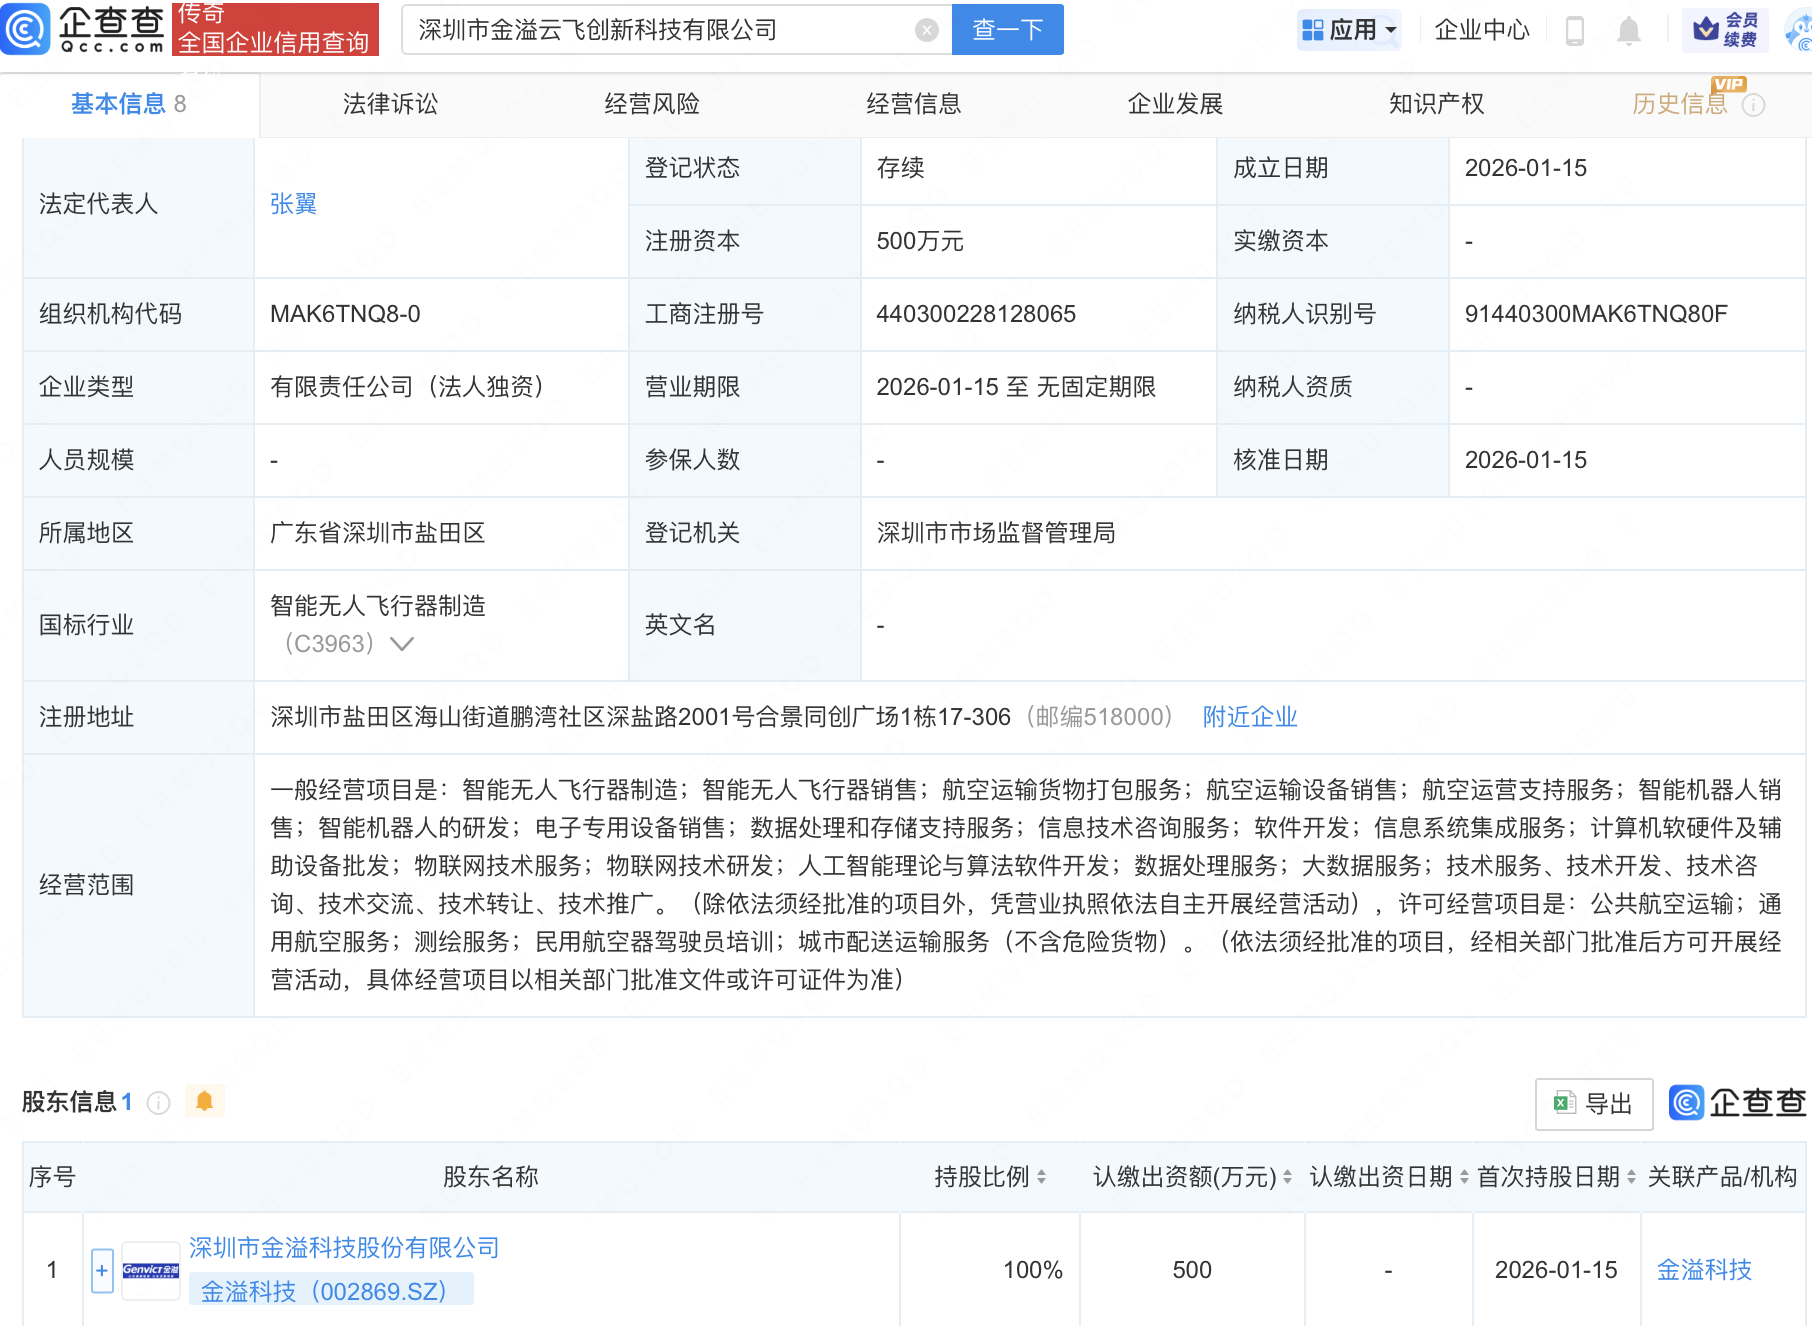Click the Genvict company logo thumbnail
This screenshot has width=1812, height=1326.
click(150, 1269)
